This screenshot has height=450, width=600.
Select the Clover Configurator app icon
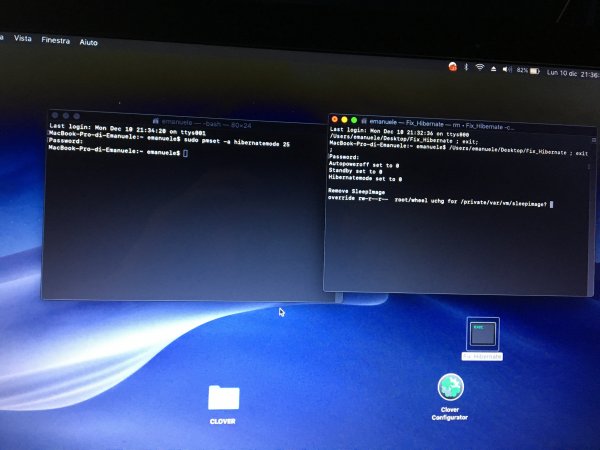coord(451,387)
